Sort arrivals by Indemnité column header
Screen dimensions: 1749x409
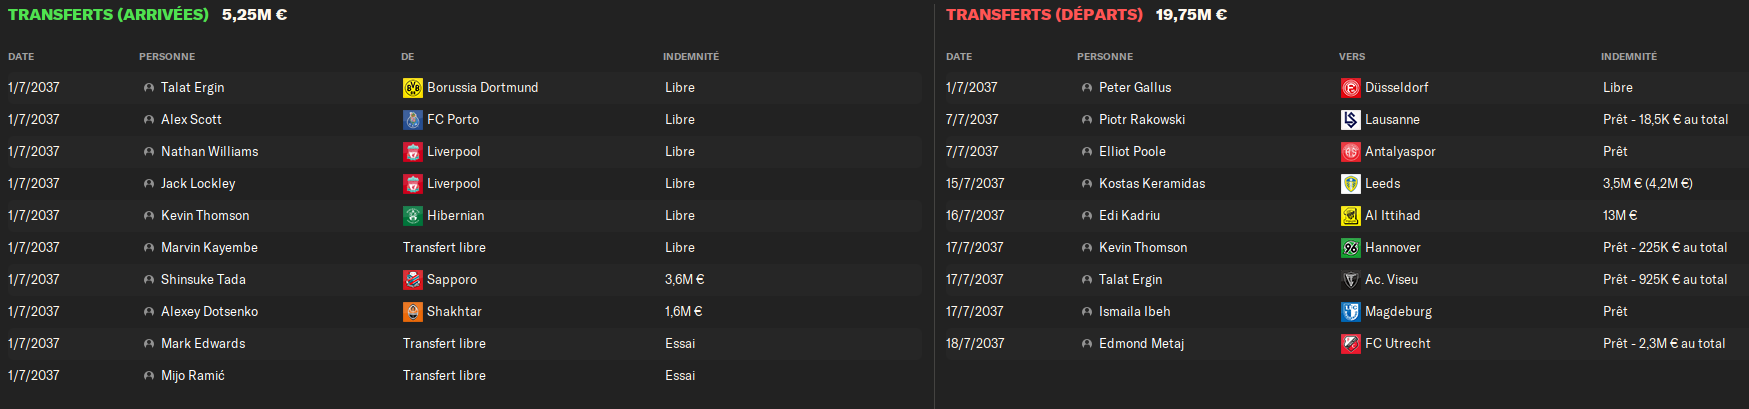coord(690,57)
